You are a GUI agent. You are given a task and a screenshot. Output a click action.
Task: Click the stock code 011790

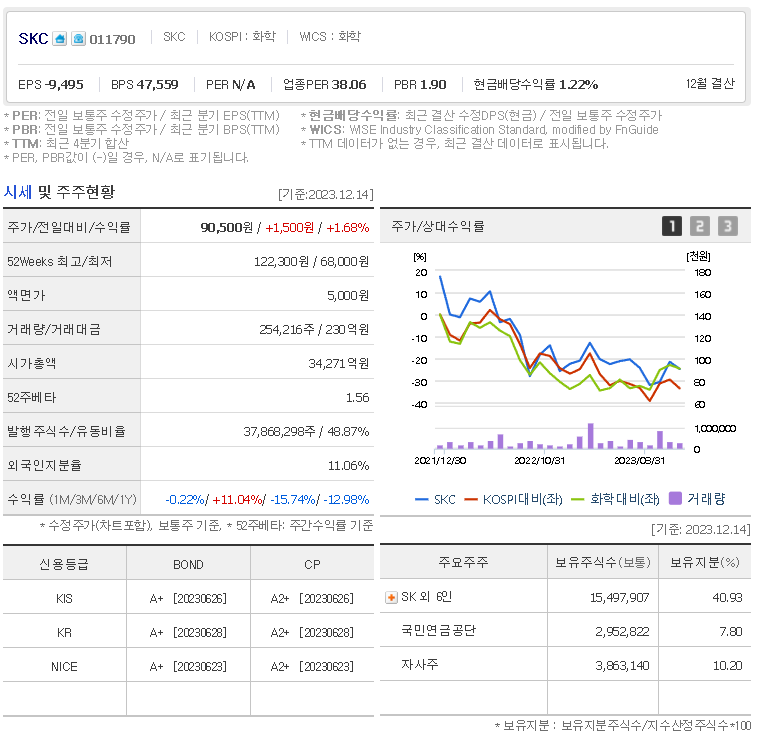click(x=112, y=39)
